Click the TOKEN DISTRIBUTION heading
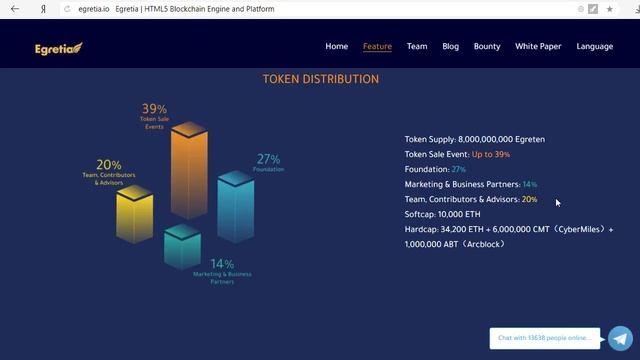 tap(320, 79)
